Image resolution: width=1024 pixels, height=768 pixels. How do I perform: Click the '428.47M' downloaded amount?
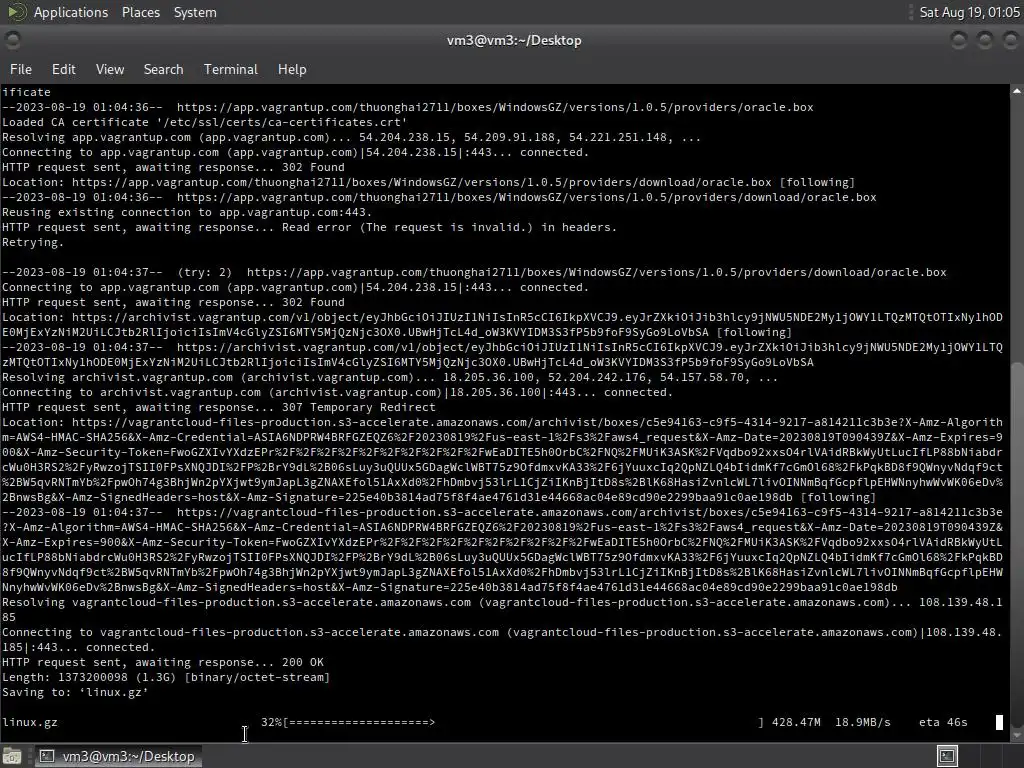pos(796,722)
